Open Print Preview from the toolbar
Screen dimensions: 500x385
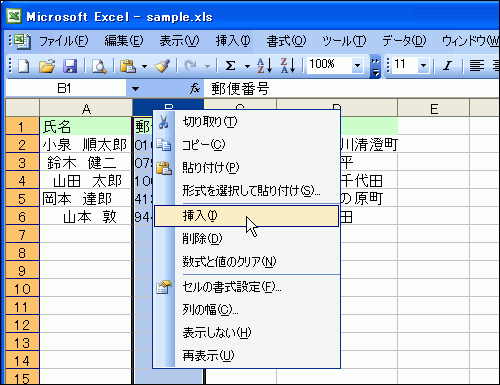(99, 66)
